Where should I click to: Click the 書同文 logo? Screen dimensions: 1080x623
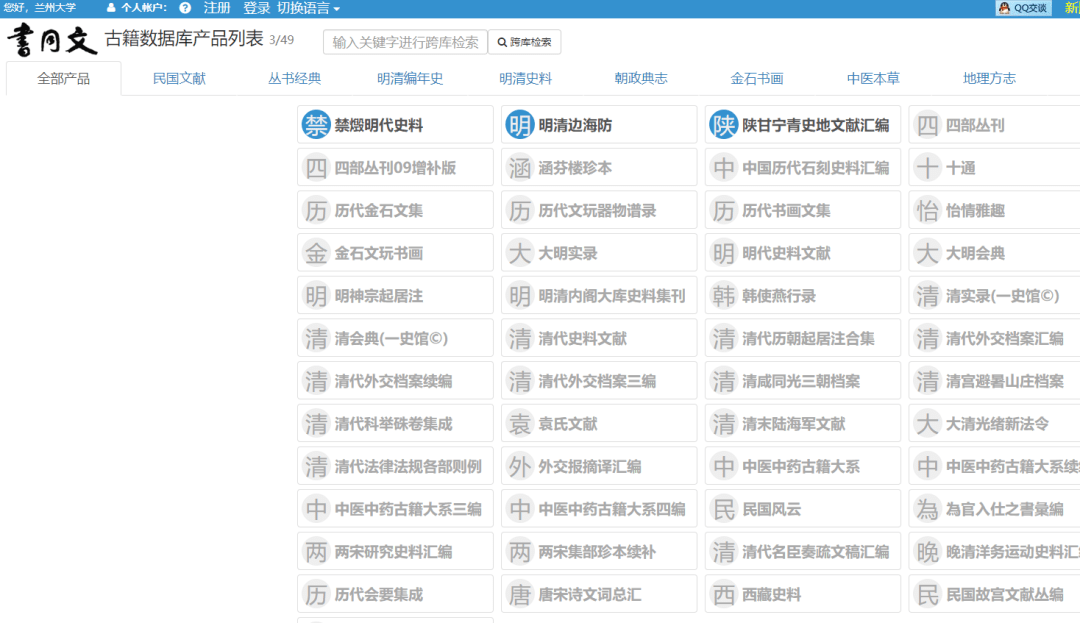coord(52,40)
